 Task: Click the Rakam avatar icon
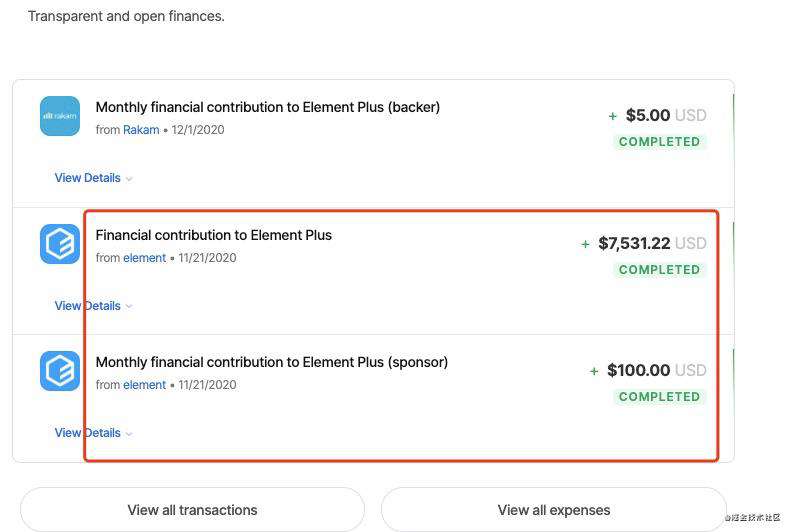tap(60, 116)
